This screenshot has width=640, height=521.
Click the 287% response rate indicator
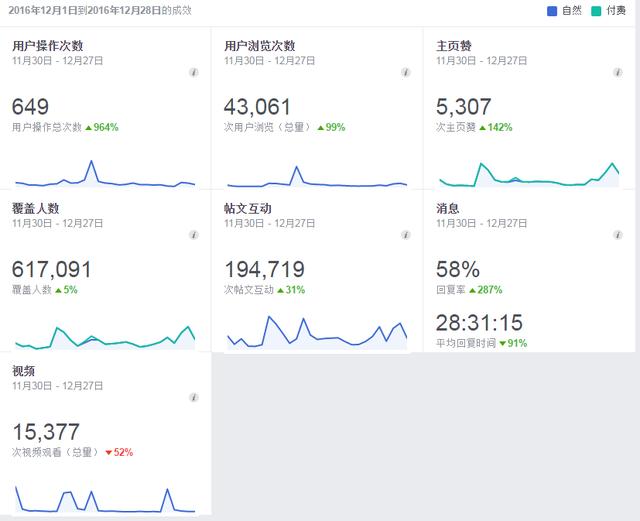coord(486,290)
